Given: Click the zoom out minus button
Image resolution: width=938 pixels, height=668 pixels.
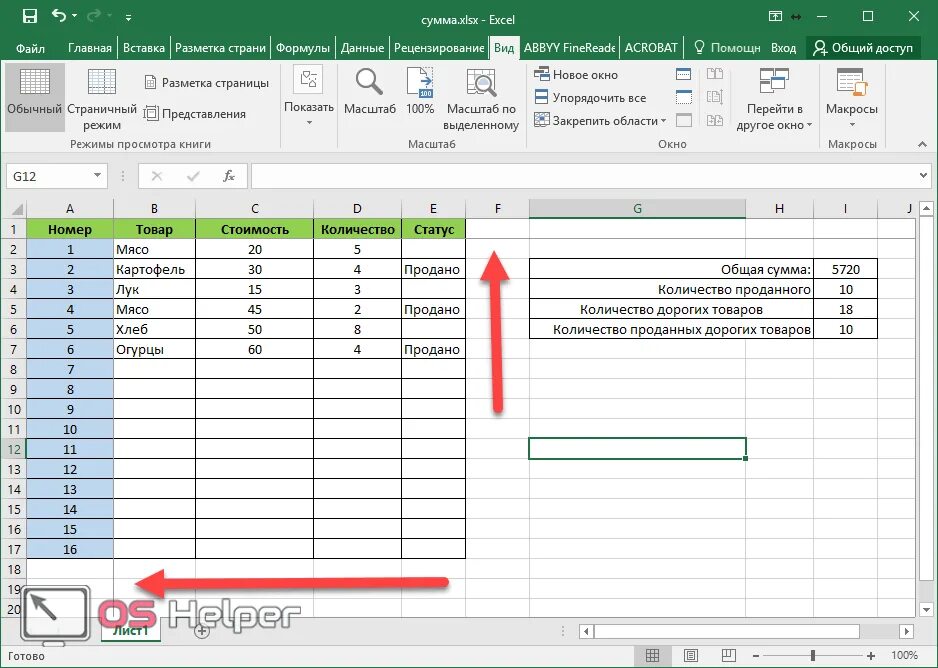Looking at the screenshot, I should pyautogui.click(x=756, y=655).
